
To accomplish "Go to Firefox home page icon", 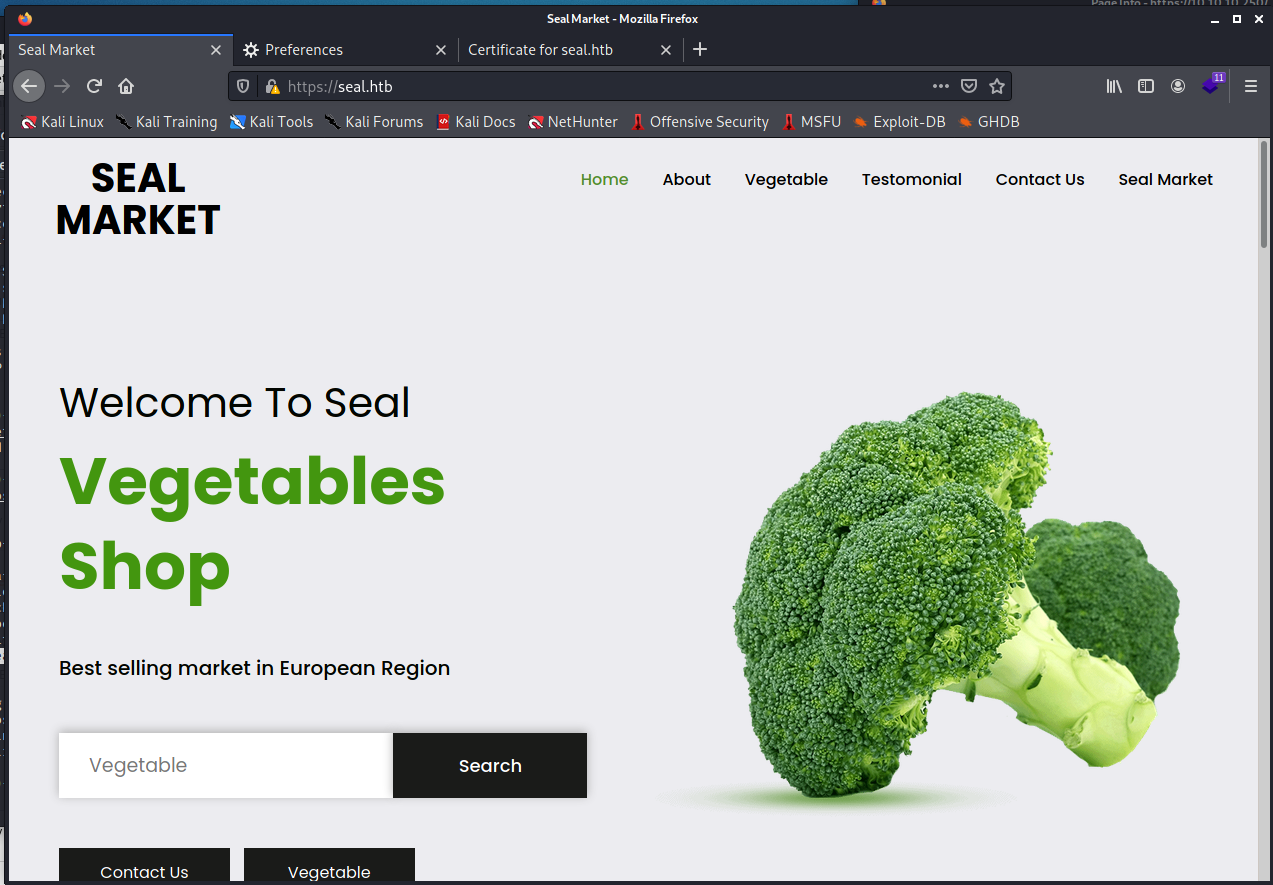I will point(126,86).
